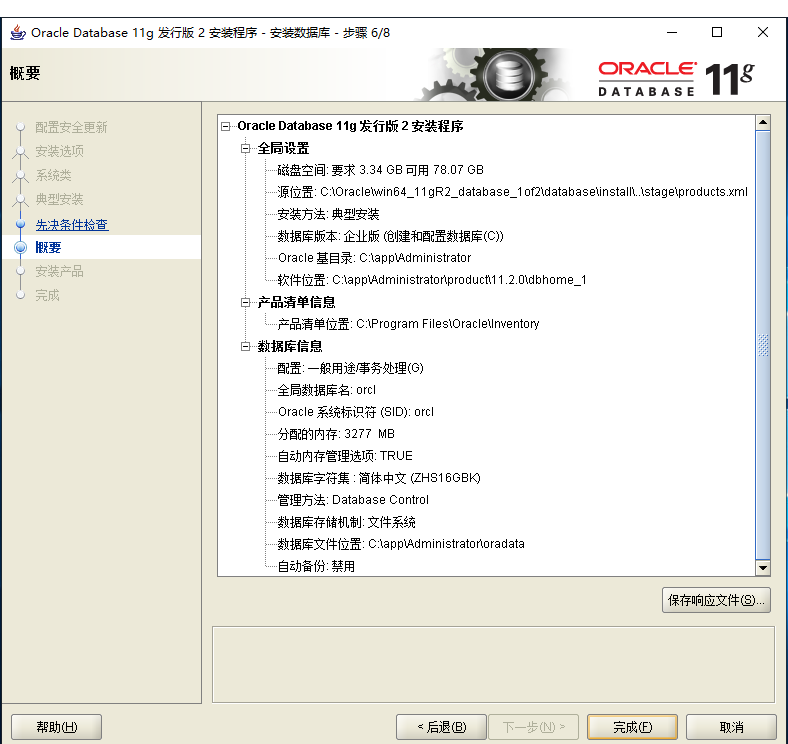Select the 源位置 products.xml row
The width and height of the screenshot is (788, 744).
[513, 192]
